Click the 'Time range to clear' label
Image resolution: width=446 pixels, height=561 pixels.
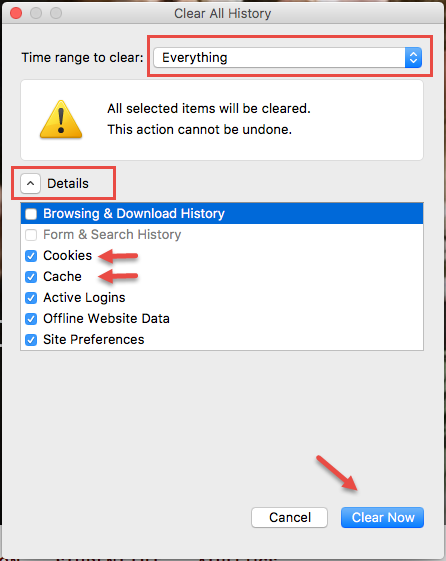[x=83, y=58]
